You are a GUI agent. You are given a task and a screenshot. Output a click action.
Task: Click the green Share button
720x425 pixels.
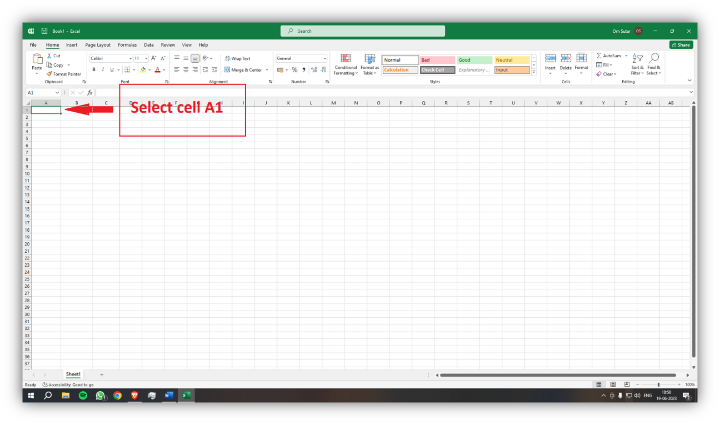(681, 45)
